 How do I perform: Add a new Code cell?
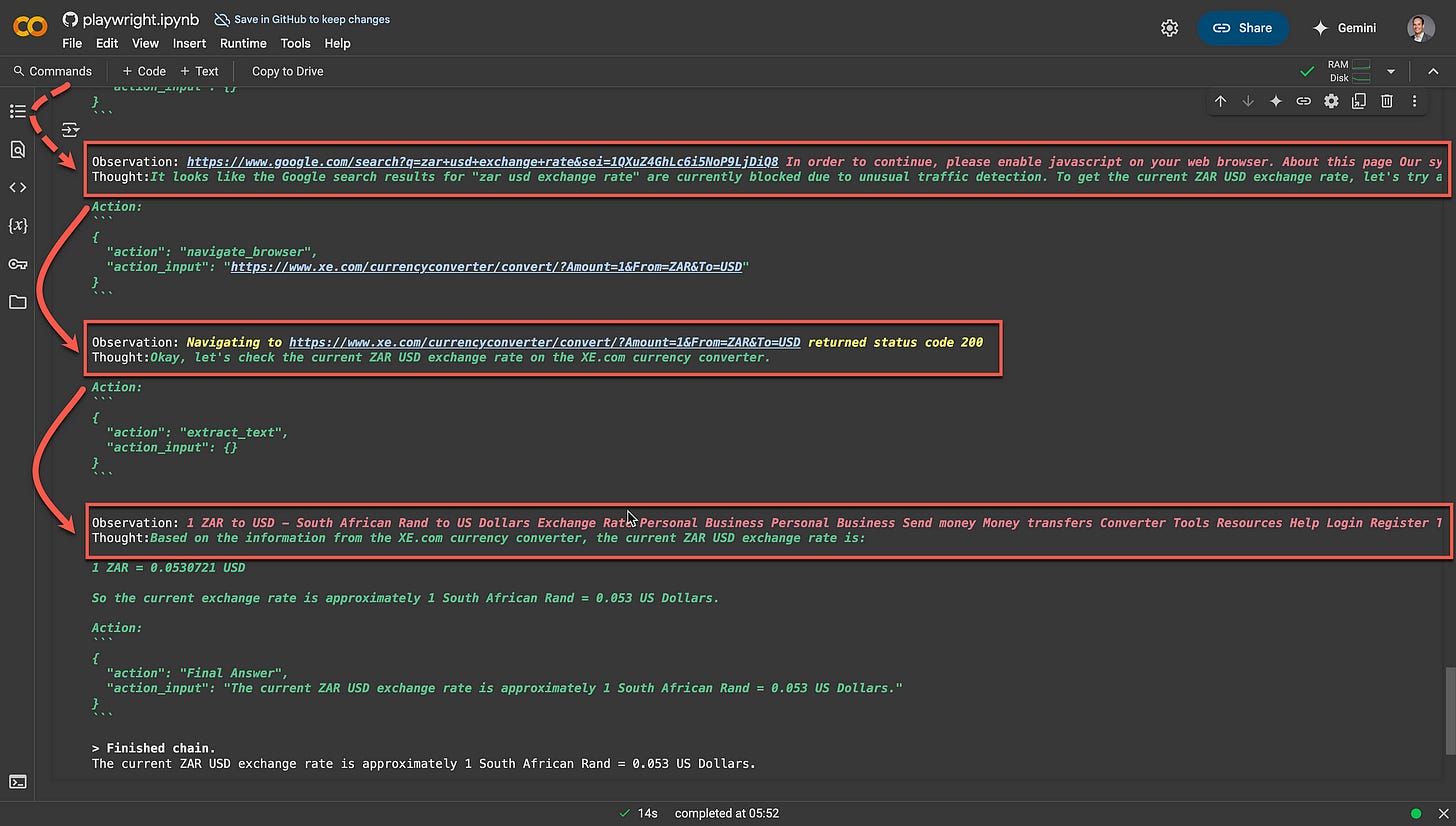(144, 71)
